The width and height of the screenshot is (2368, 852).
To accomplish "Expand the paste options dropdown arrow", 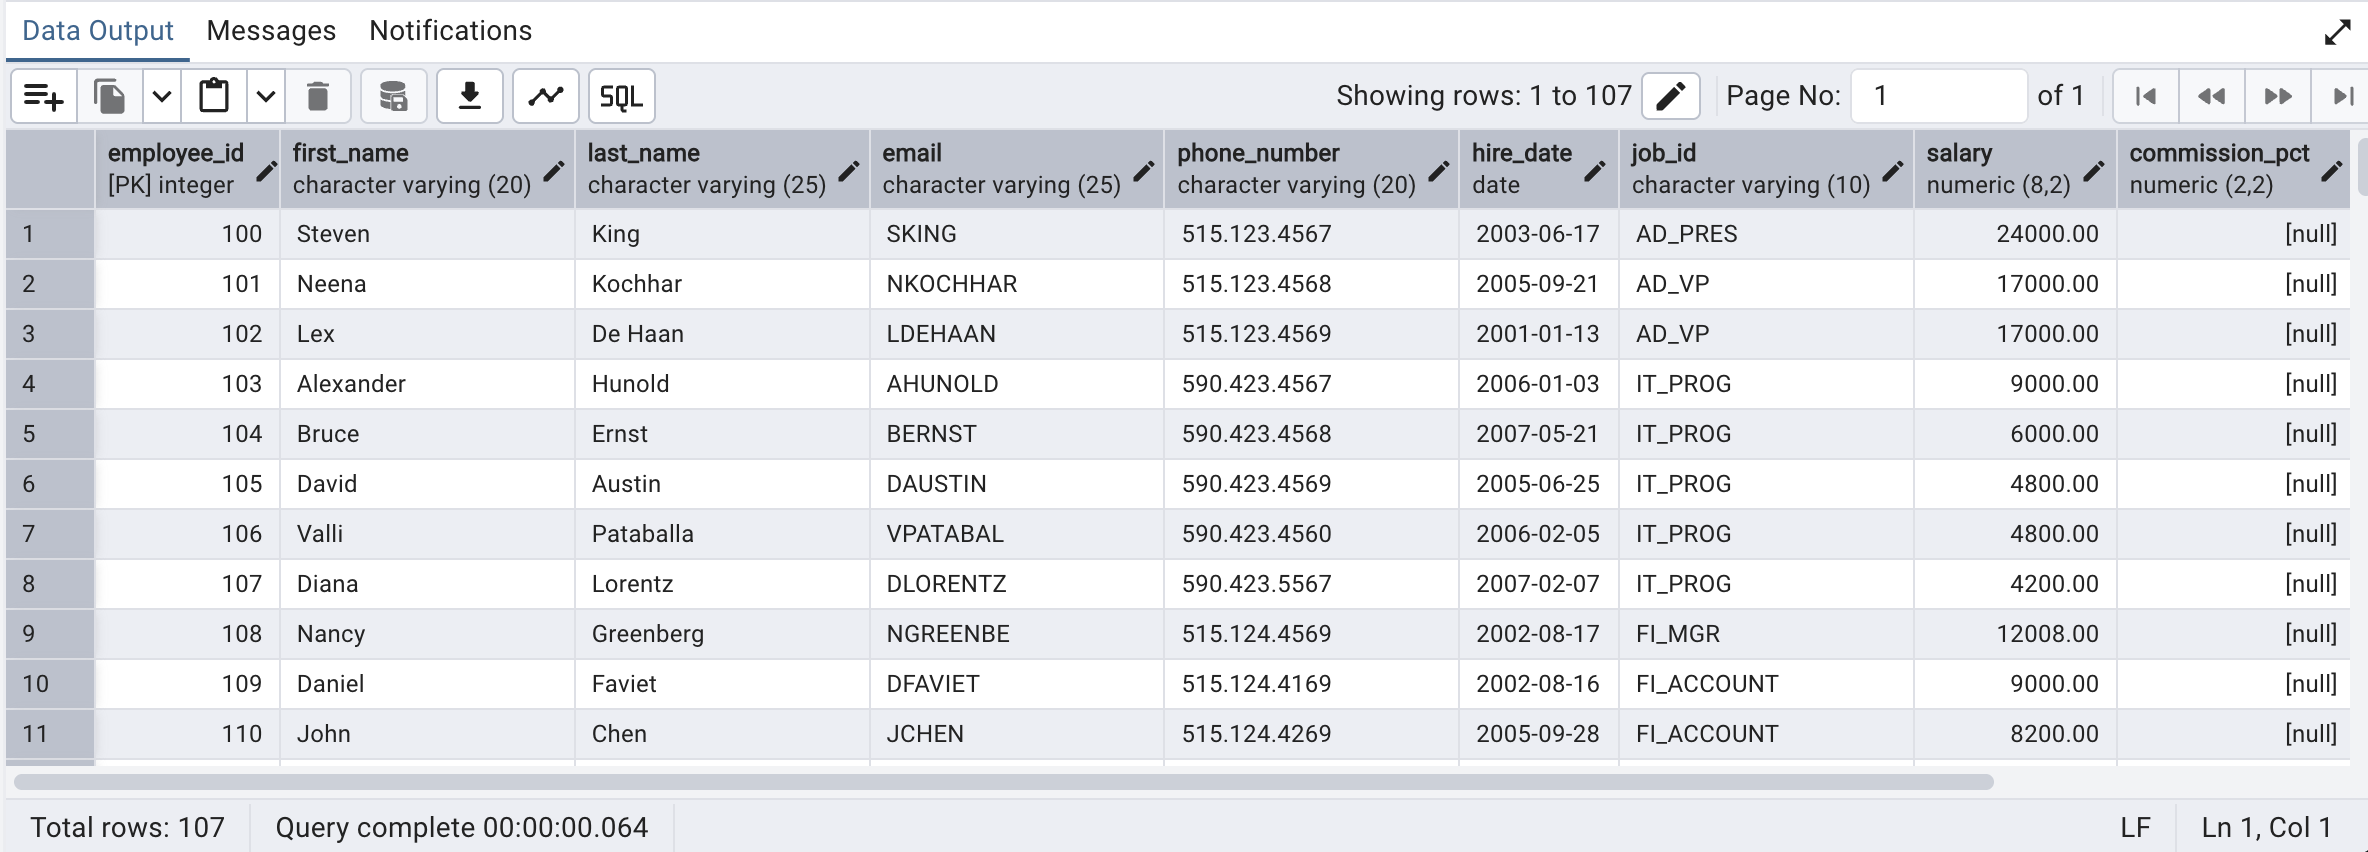I will [266, 96].
